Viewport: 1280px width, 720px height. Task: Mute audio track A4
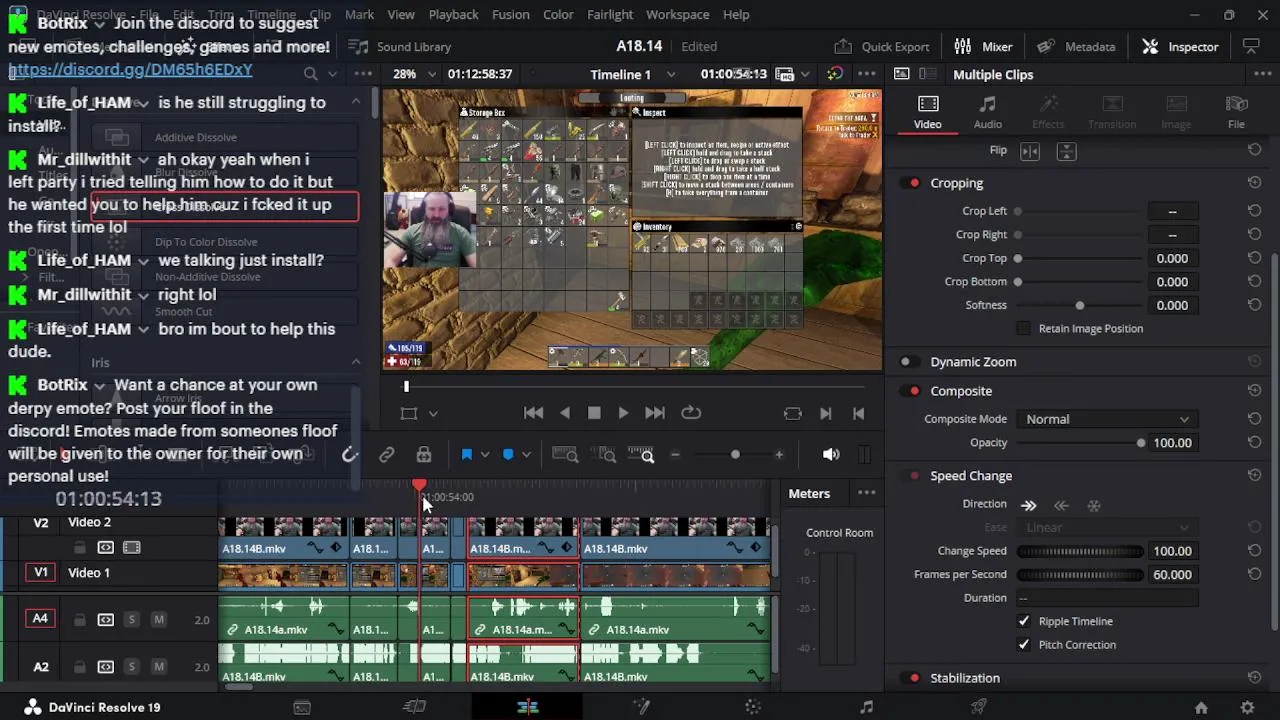pos(158,620)
